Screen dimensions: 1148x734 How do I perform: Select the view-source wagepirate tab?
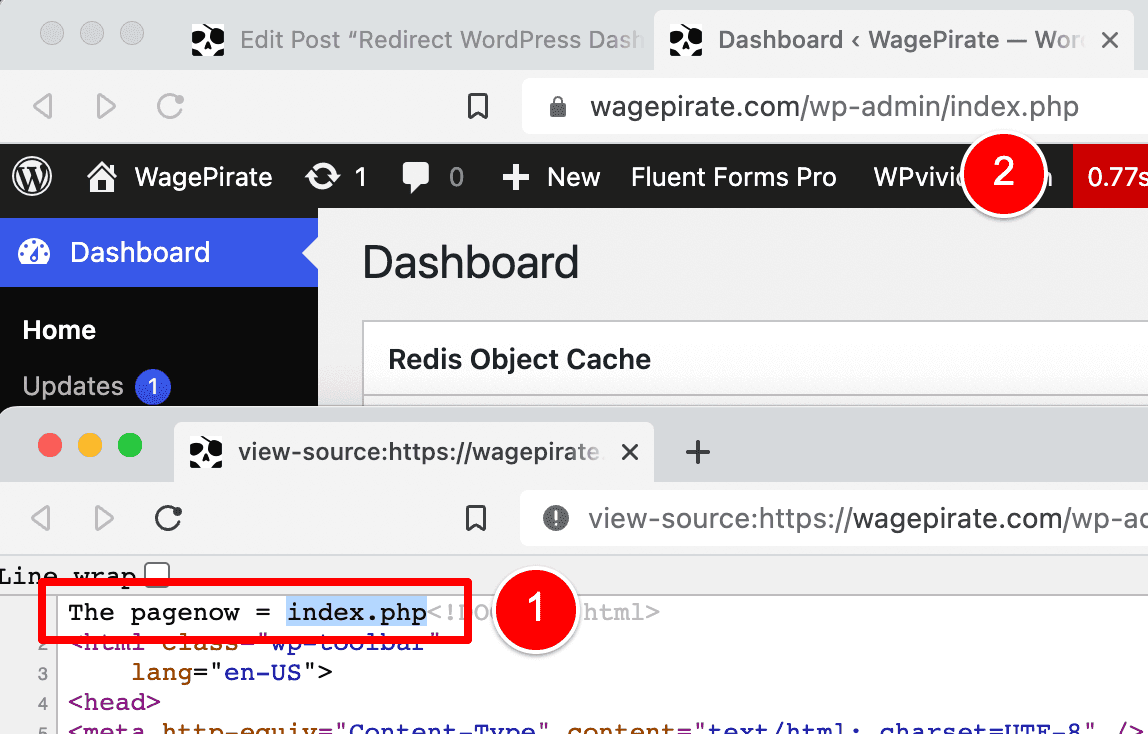point(414,452)
